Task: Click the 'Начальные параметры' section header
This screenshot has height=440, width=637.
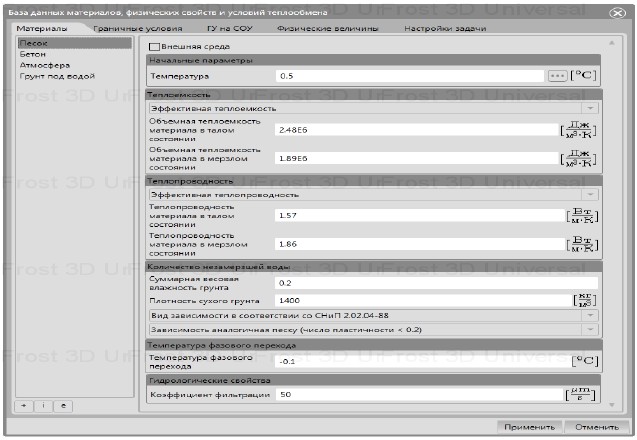Action: click(x=373, y=60)
